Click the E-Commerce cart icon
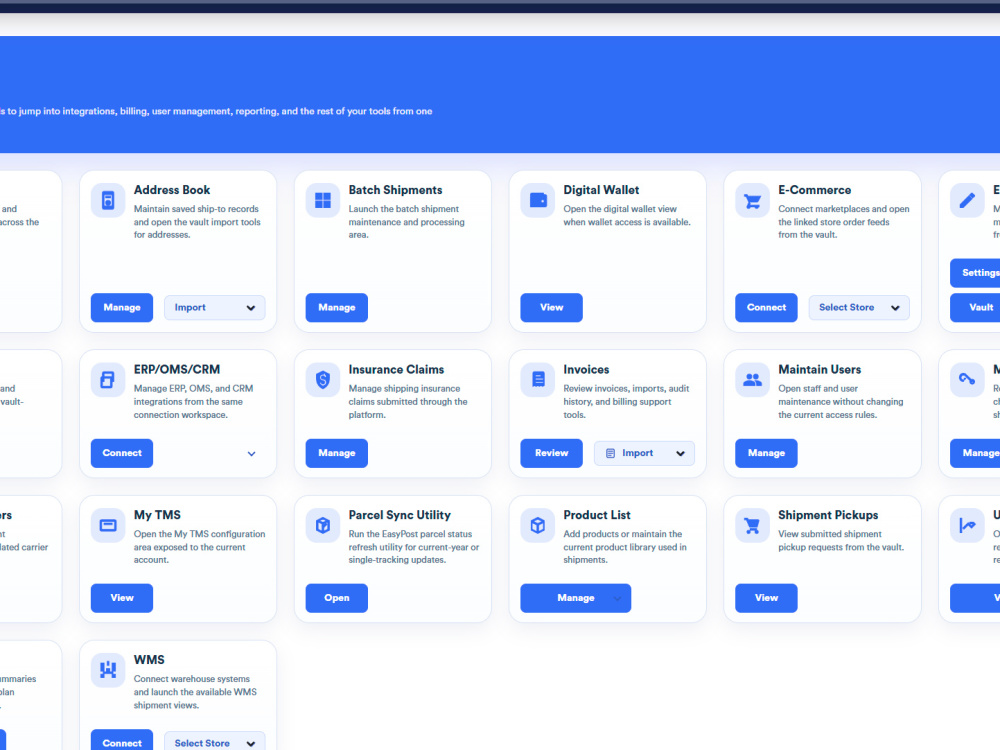Image resolution: width=1000 pixels, height=750 pixels. (x=753, y=200)
